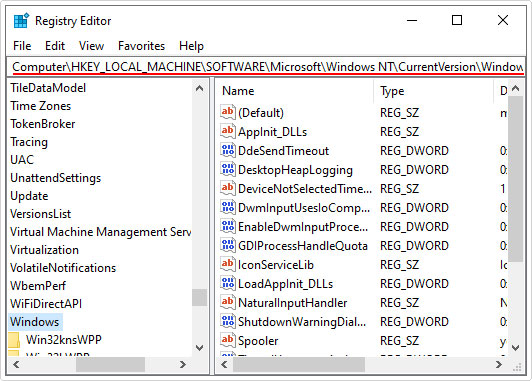The height and width of the screenshot is (381, 532).
Task: Click REG_DWORD type of DesktopHeapLogging row
Action: click(414, 170)
